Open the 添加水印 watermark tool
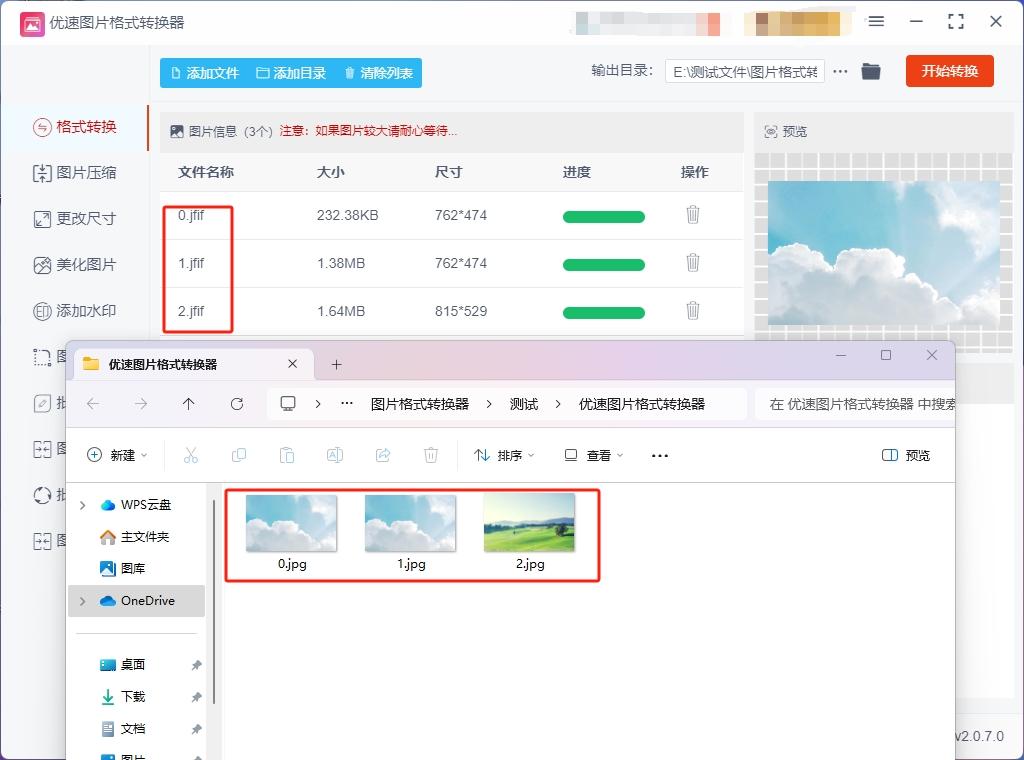This screenshot has width=1024, height=760. click(x=75, y=311)
